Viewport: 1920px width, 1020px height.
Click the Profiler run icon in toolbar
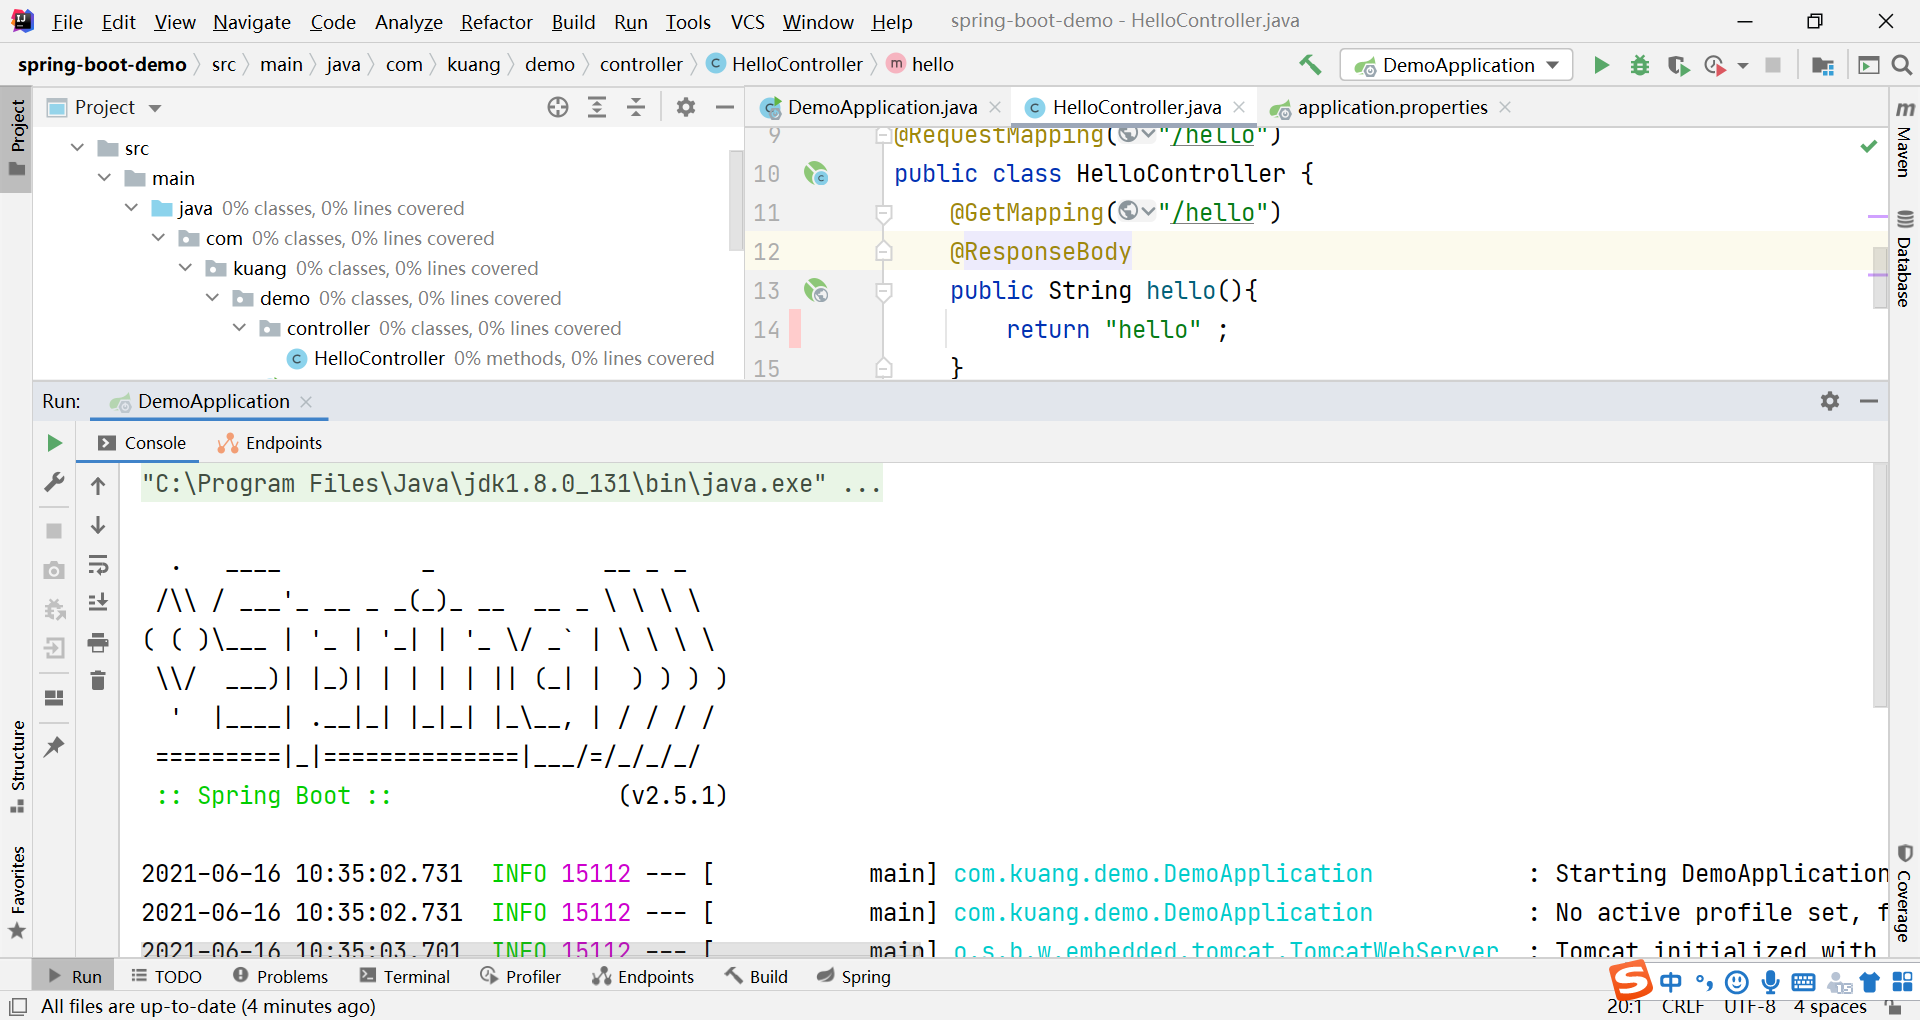click(x=1715, y=65)
